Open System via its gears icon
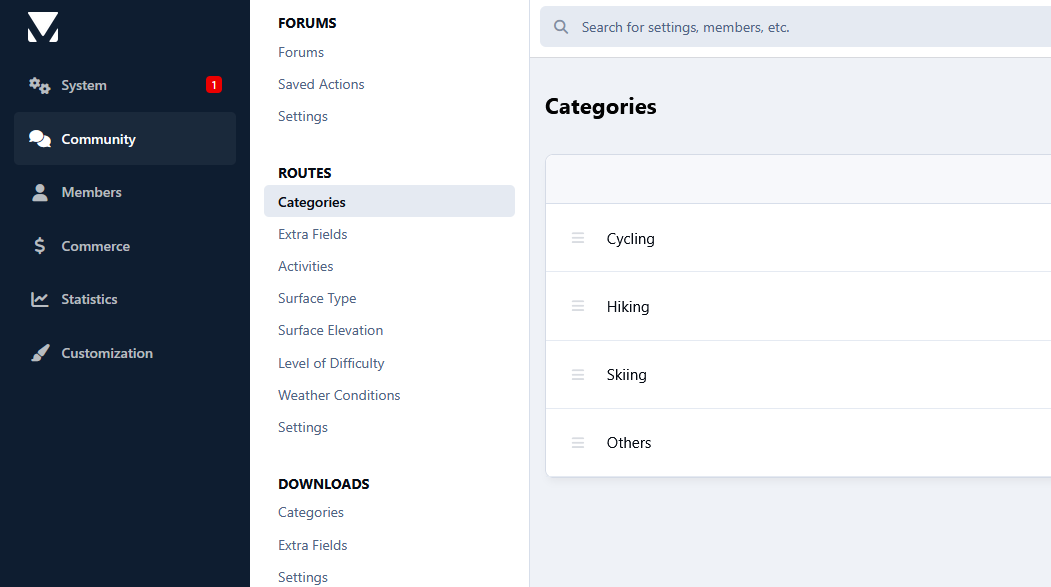The image size is (1051, 587). coord(40,85)
